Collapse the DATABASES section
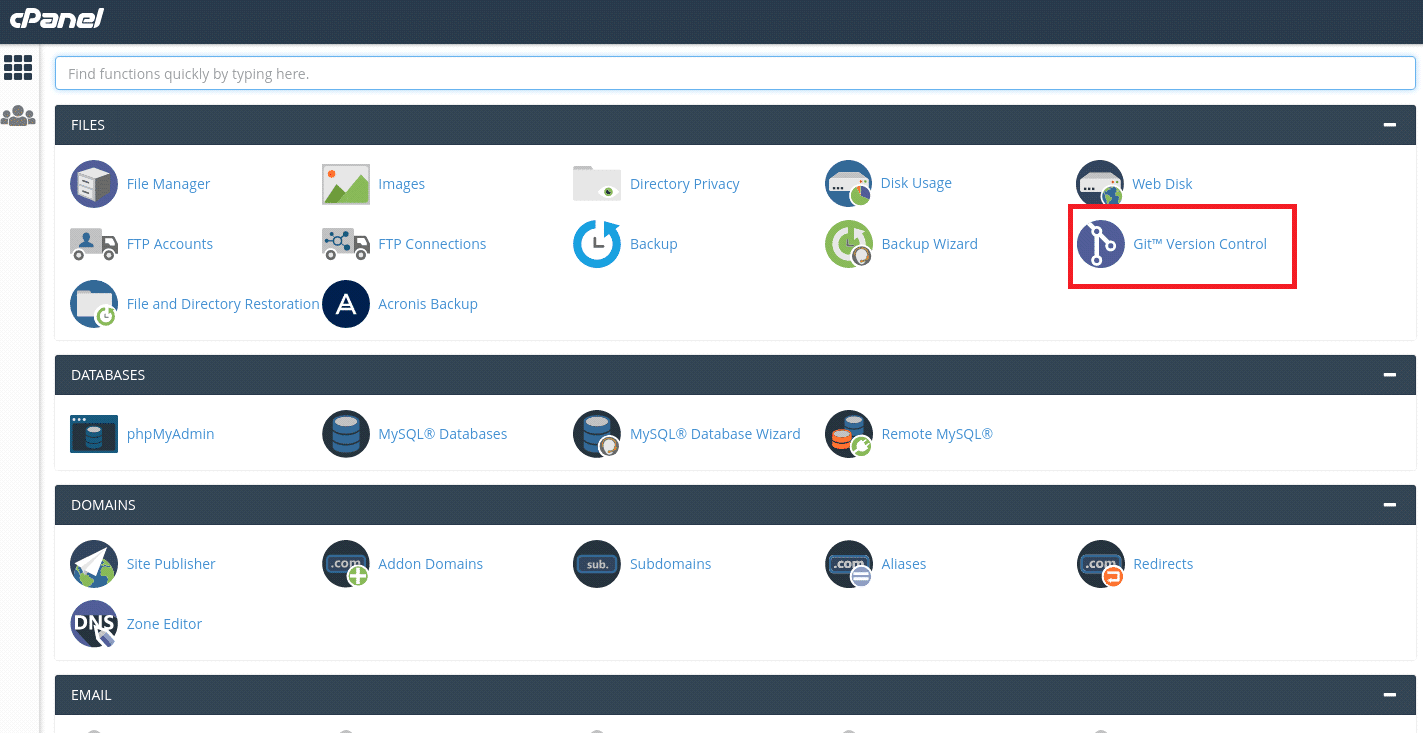The image size is (1423, 733). (x=1389, y=375)
